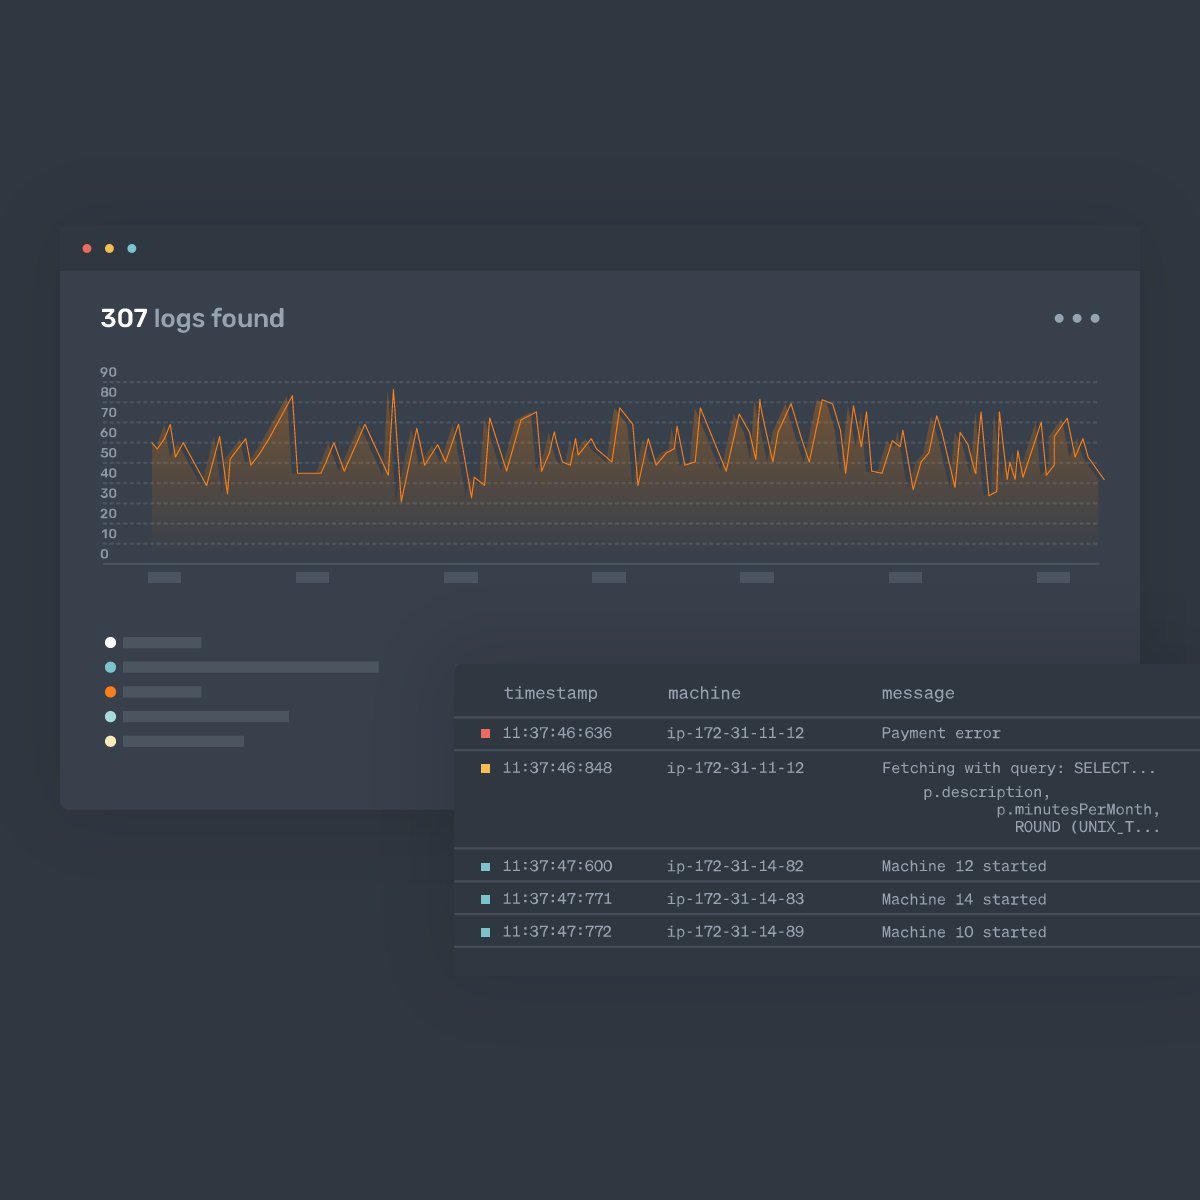
Task: Open the Payment error message
Action: pyautogui.click(x=941, y=733)
